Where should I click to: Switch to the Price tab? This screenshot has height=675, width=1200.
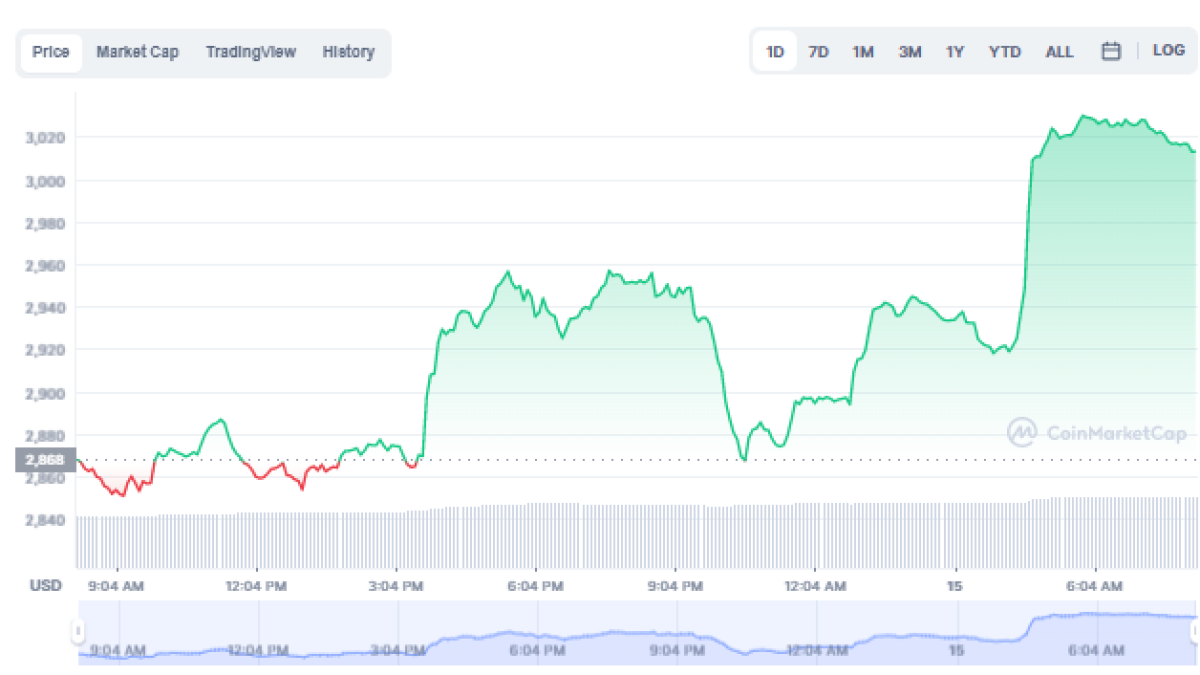pos(51,52)
